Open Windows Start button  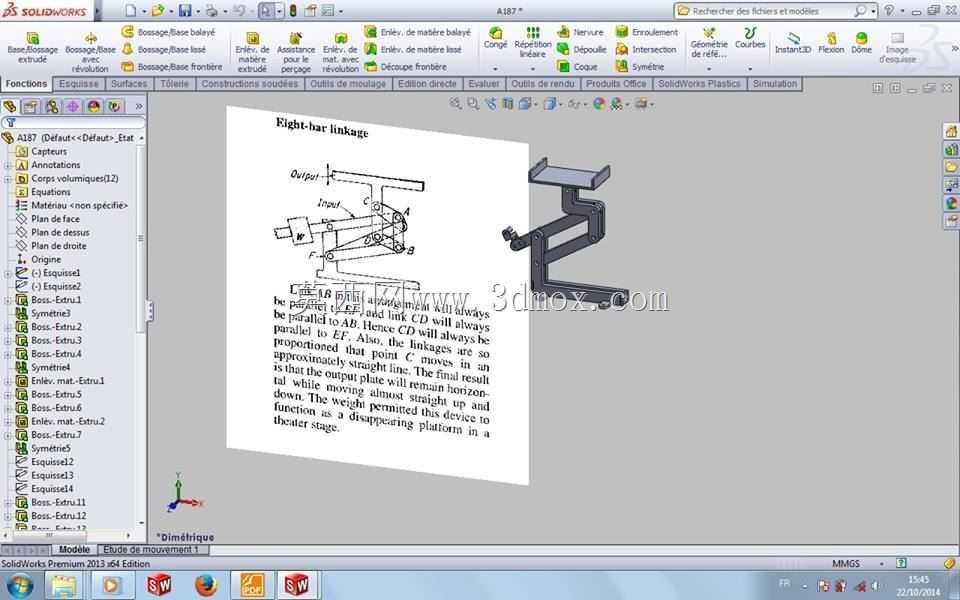[19, 585]
